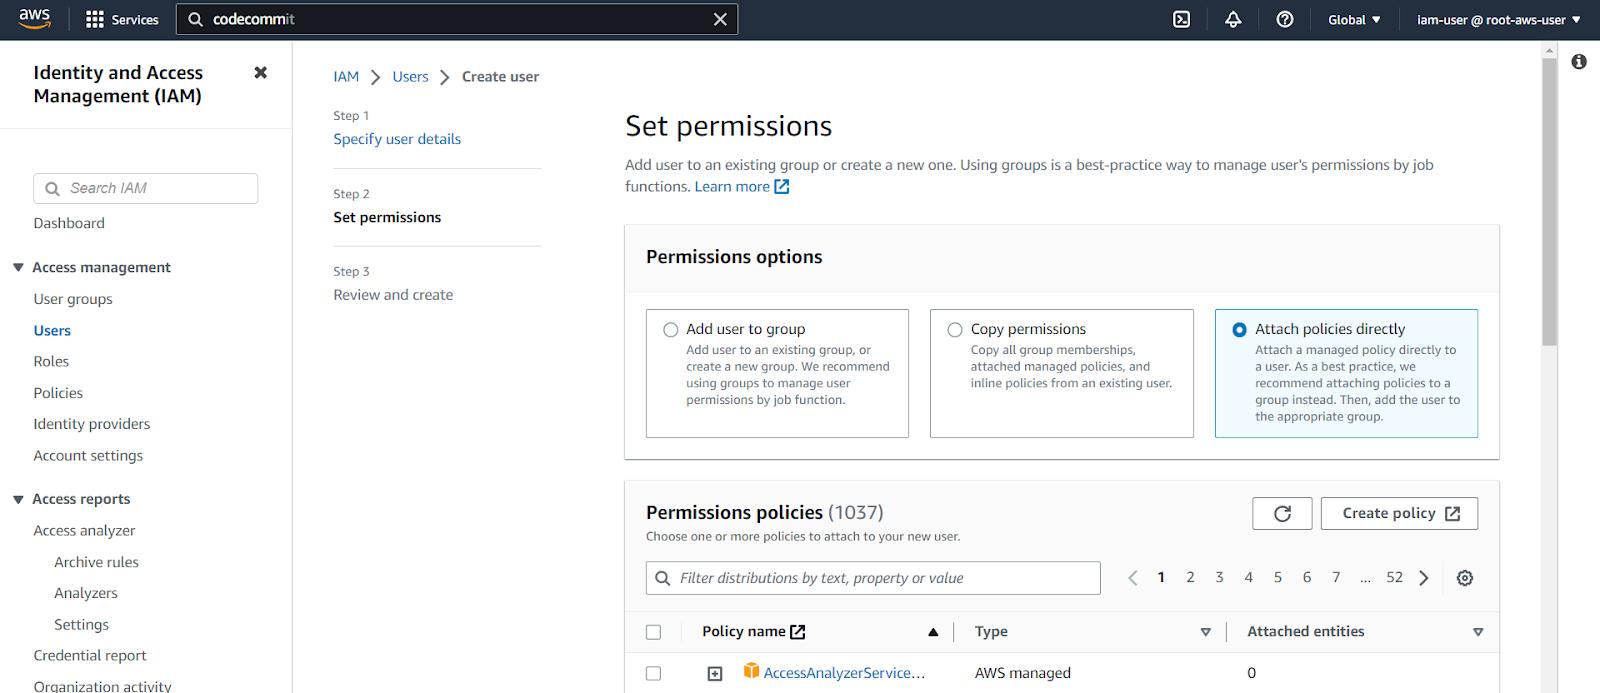Jump to policies page 52
The image size is (1600, 693).
(x=1394, y=578)
